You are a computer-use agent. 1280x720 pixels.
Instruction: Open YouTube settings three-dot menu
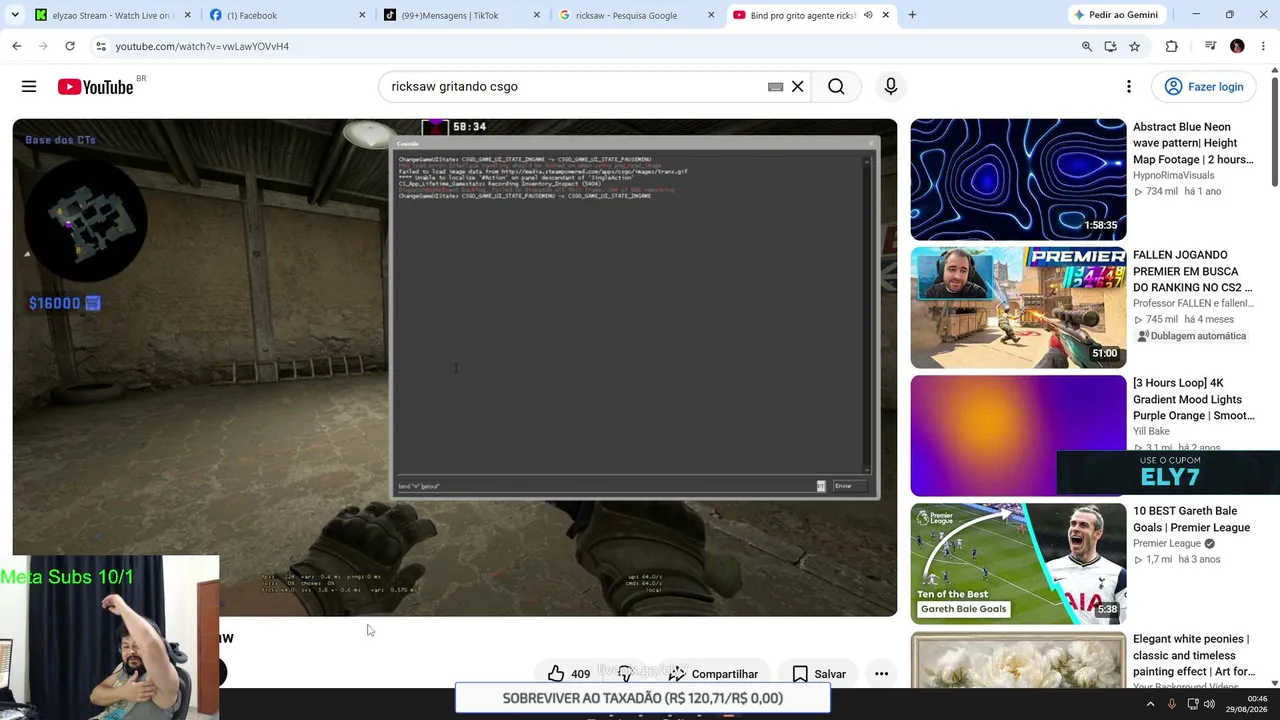pos(1129,87)
